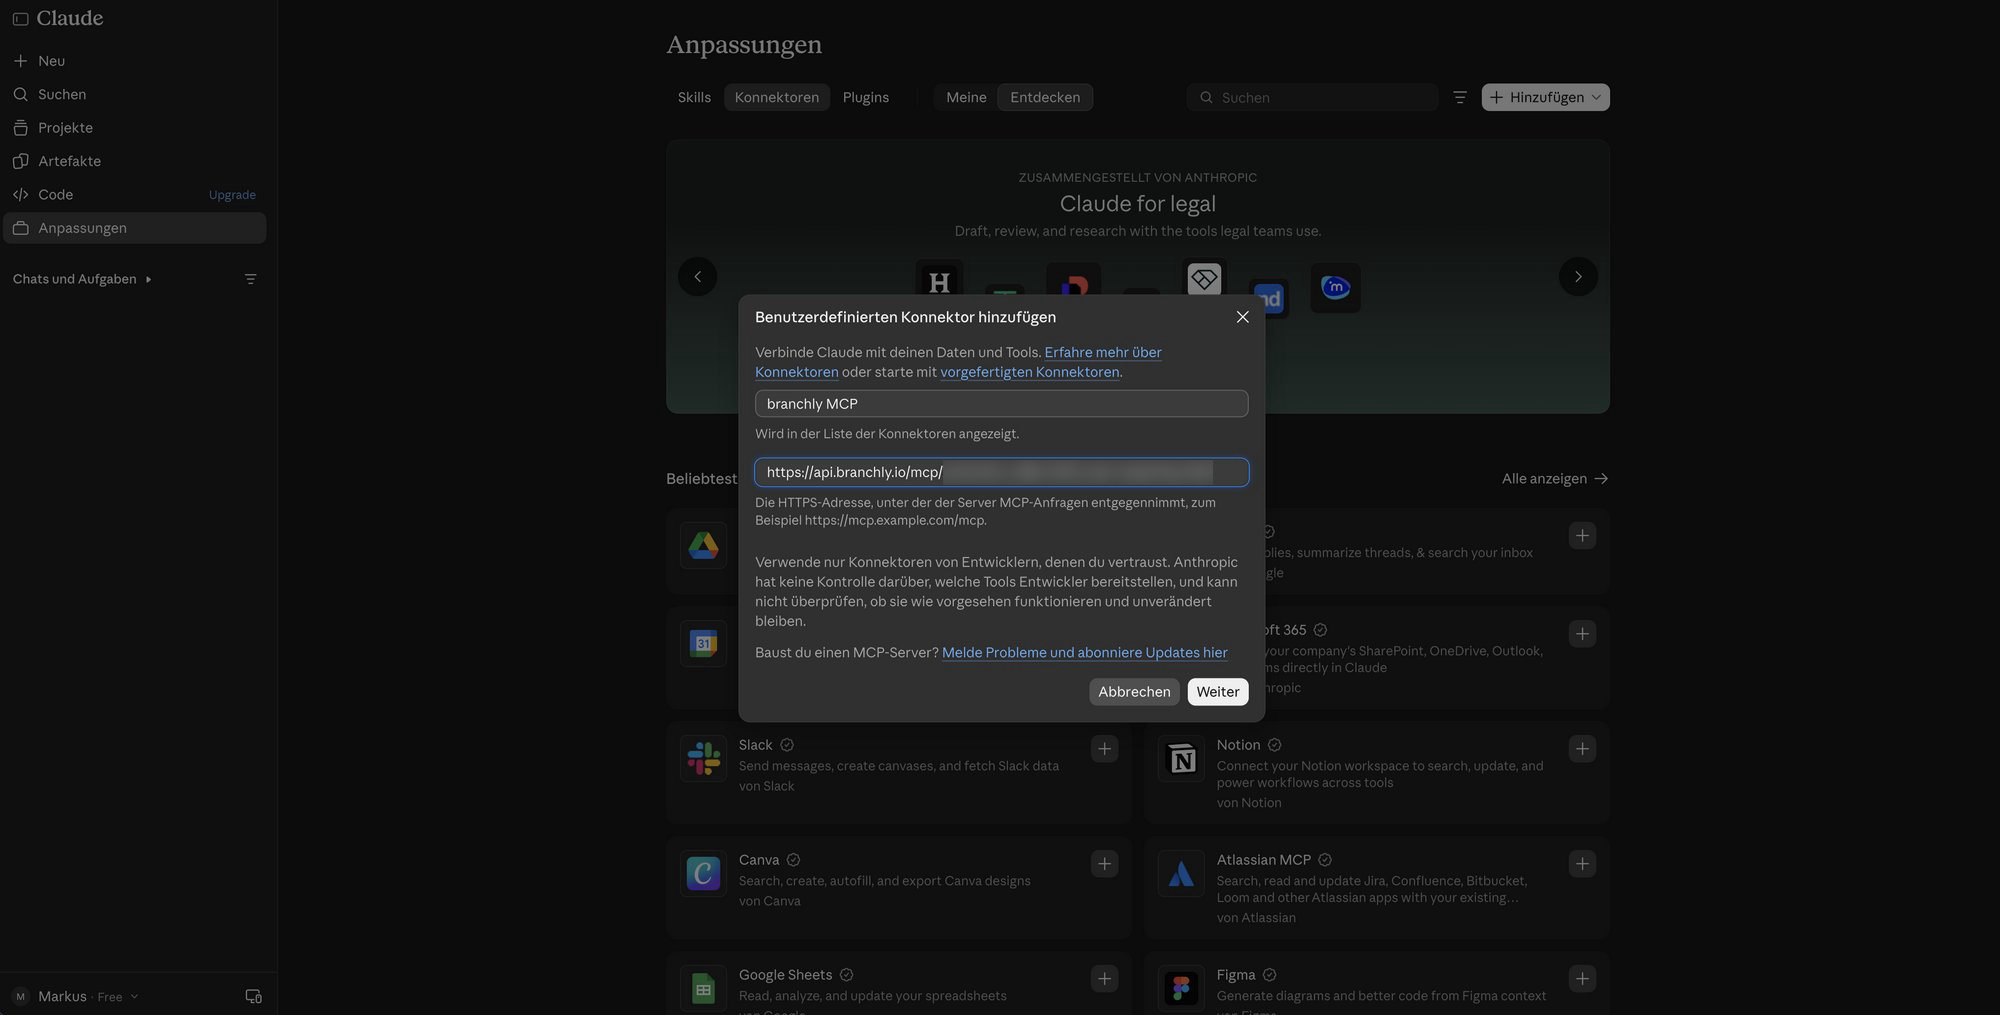
Task: Click the name field containing branchly MCP
Action: (1001, 404)
